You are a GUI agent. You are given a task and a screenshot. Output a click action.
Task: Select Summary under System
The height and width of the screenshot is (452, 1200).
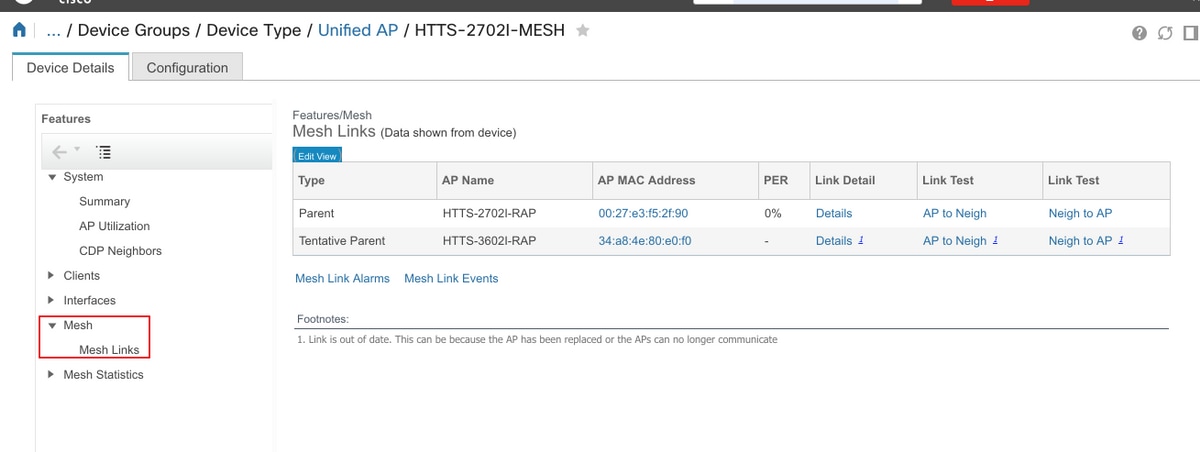(x=105, y=202)
